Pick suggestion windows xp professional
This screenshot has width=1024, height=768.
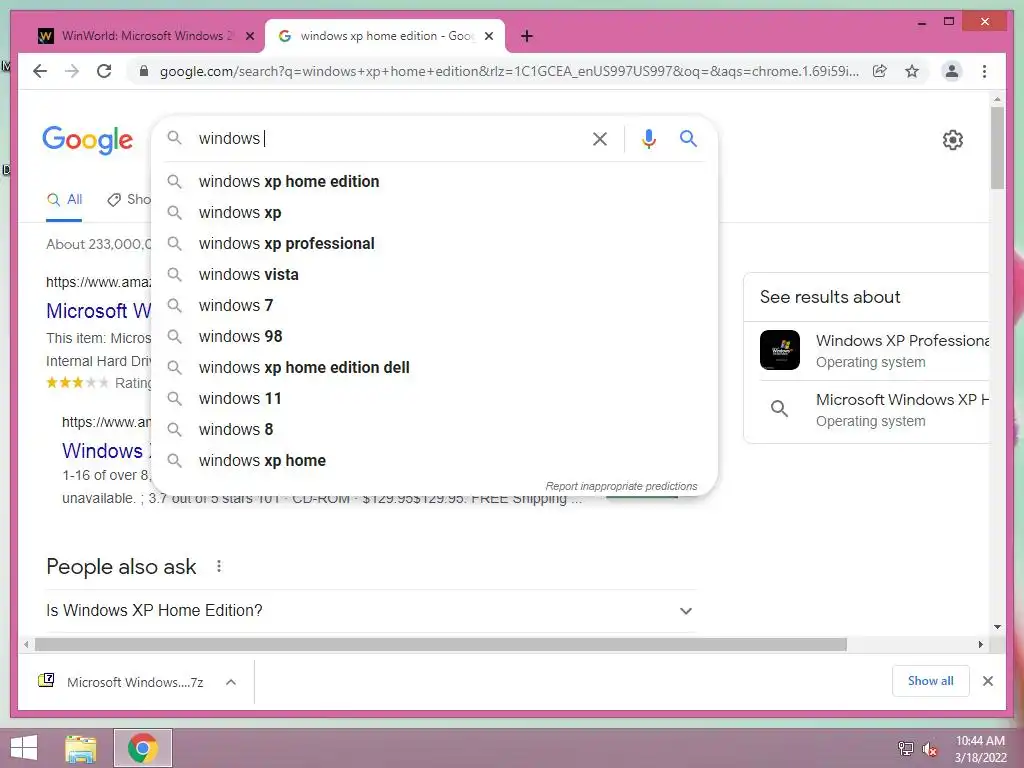pyautogui.click(x=434, y=244)
